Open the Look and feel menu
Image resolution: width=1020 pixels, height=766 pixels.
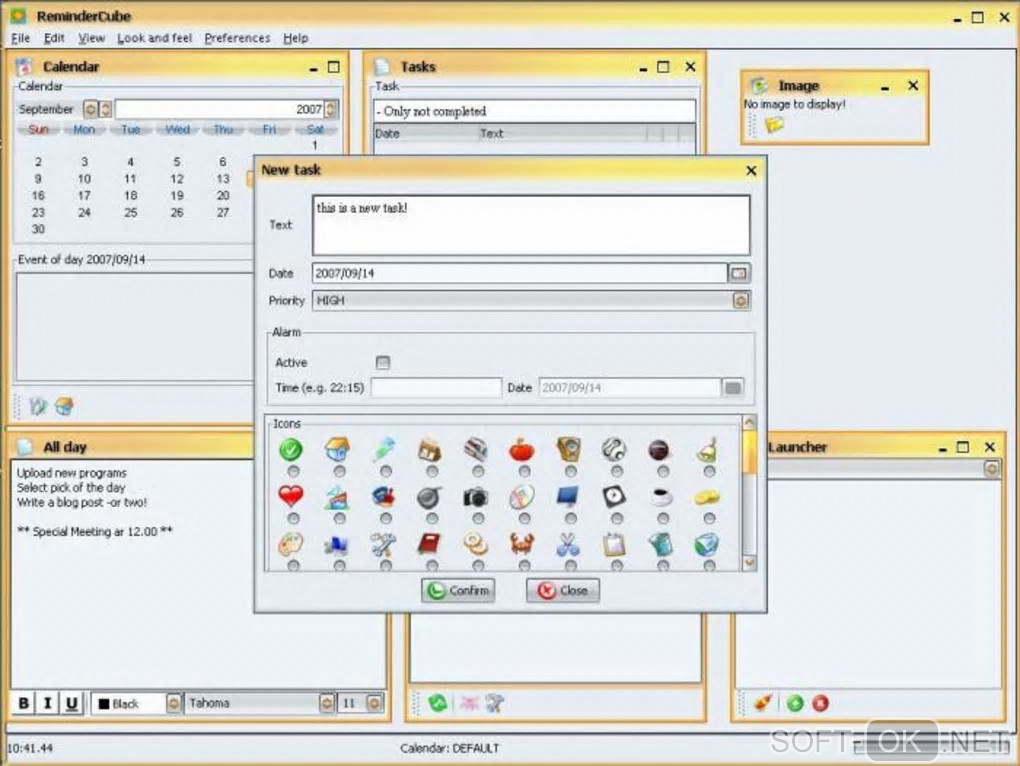point(154,38)
